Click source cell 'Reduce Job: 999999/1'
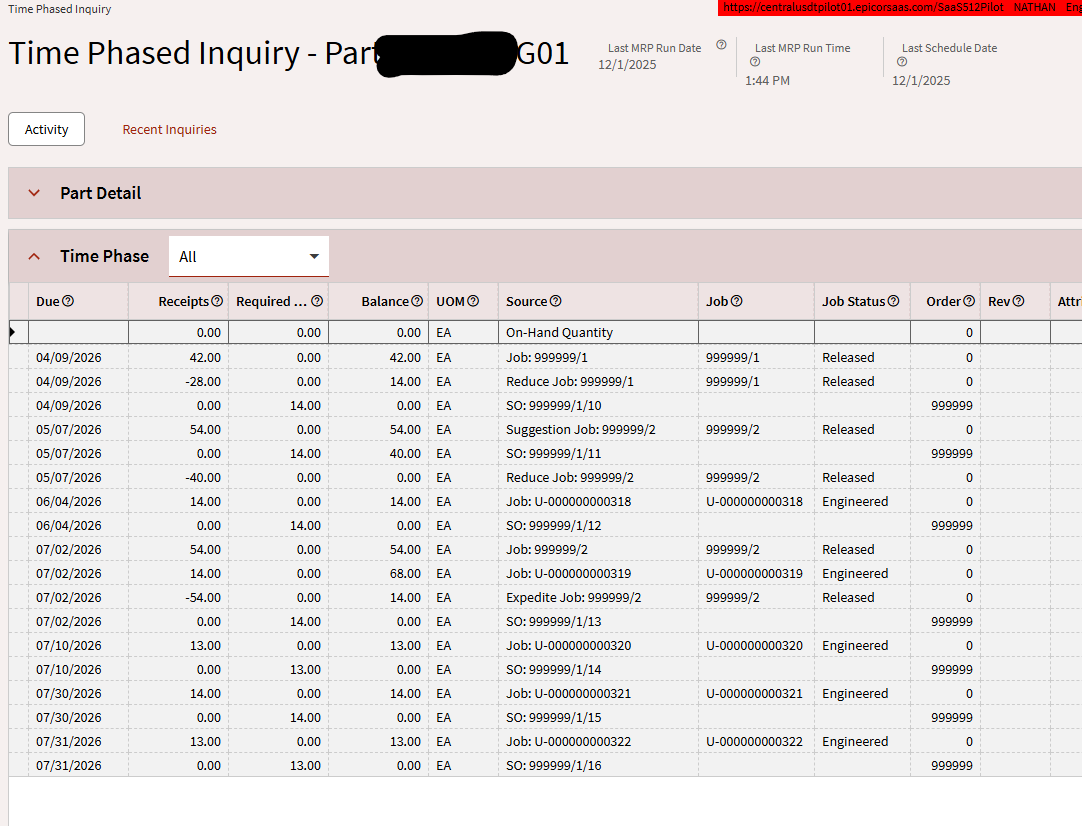The image size is (1082, 826). [598, 381]
